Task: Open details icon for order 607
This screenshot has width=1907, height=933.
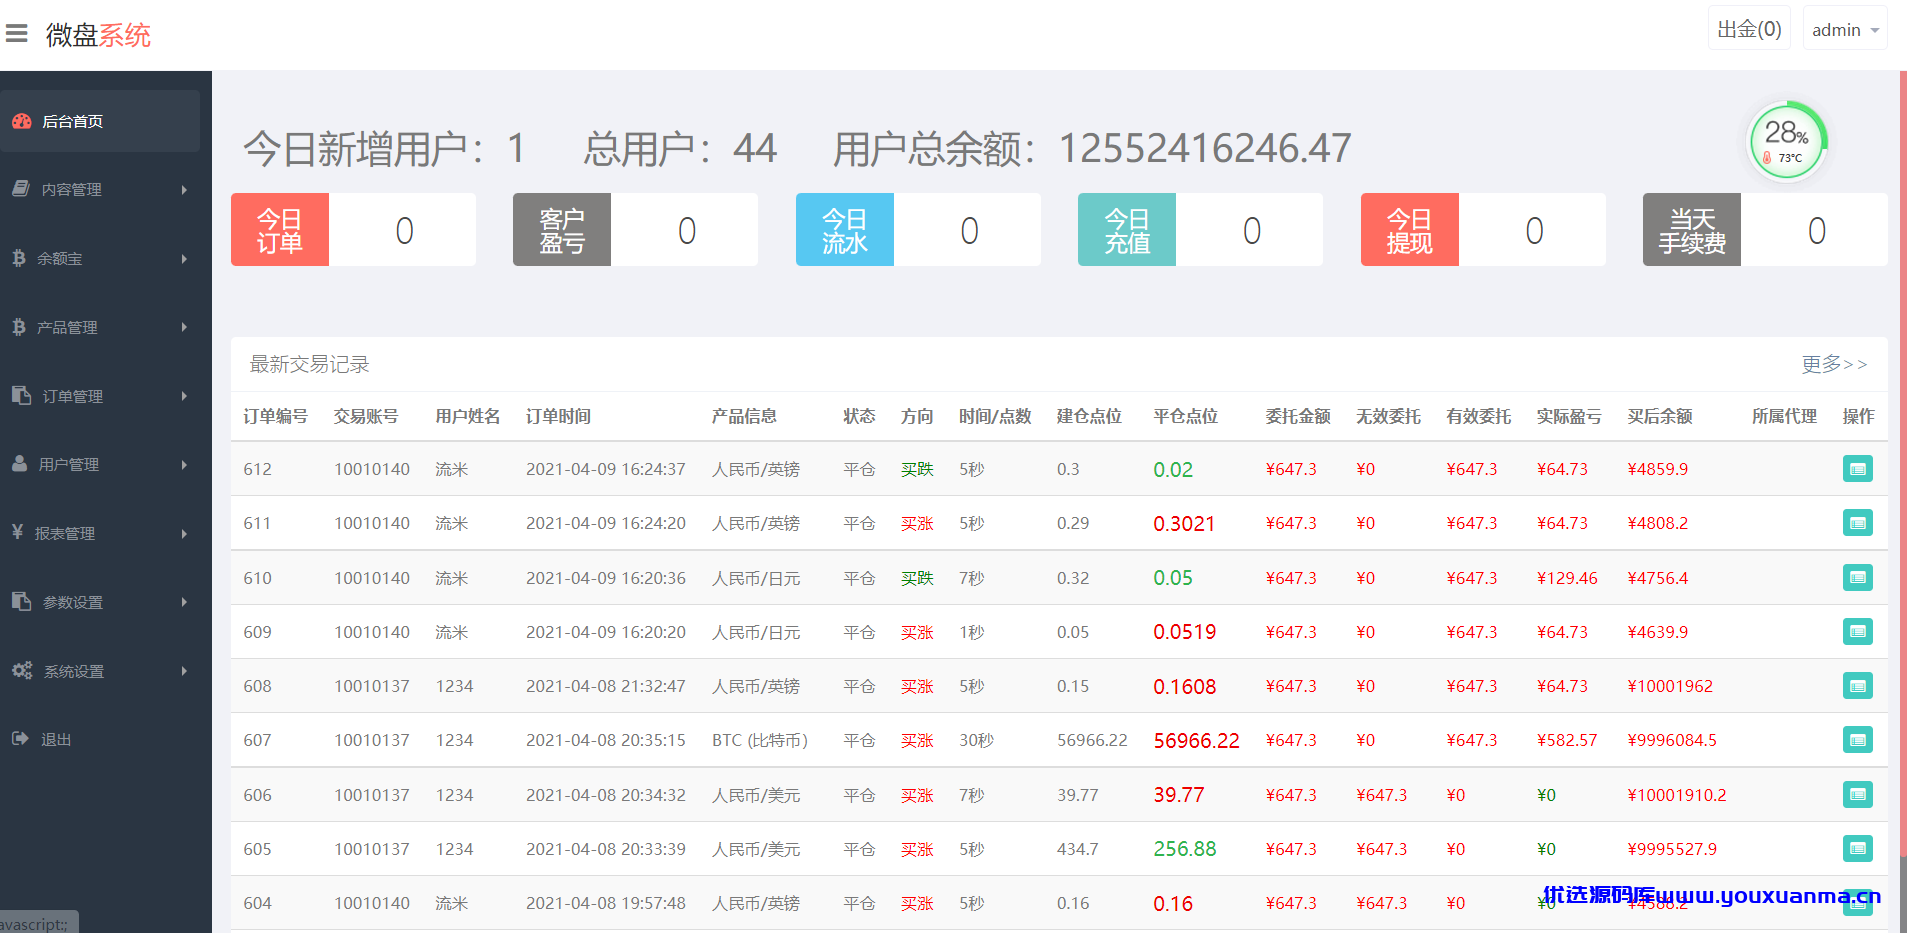Action: point(1857,740)
